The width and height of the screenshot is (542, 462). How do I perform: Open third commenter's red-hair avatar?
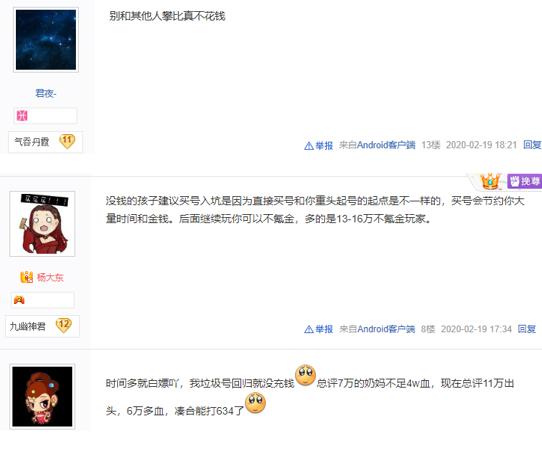(43, 396)
